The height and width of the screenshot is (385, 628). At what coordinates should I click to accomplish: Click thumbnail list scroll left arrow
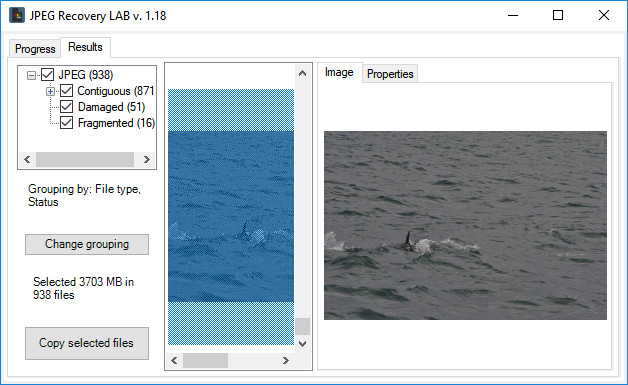click(x=174, y=361)
